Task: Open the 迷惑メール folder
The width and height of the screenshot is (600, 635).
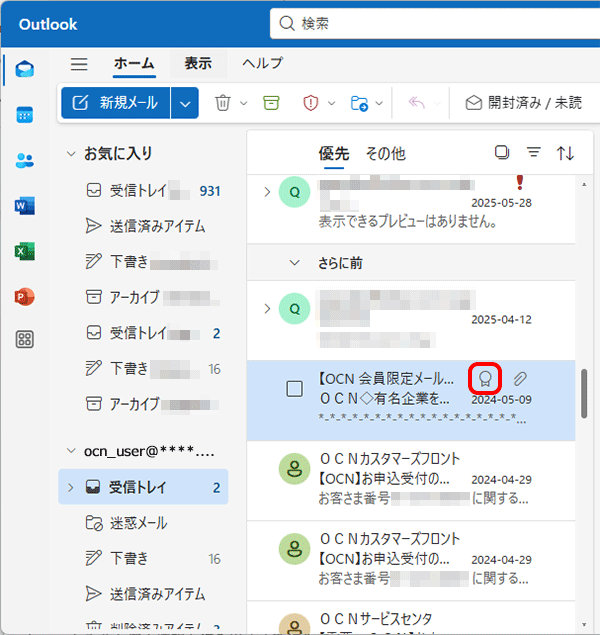Action: coord(138,523)
